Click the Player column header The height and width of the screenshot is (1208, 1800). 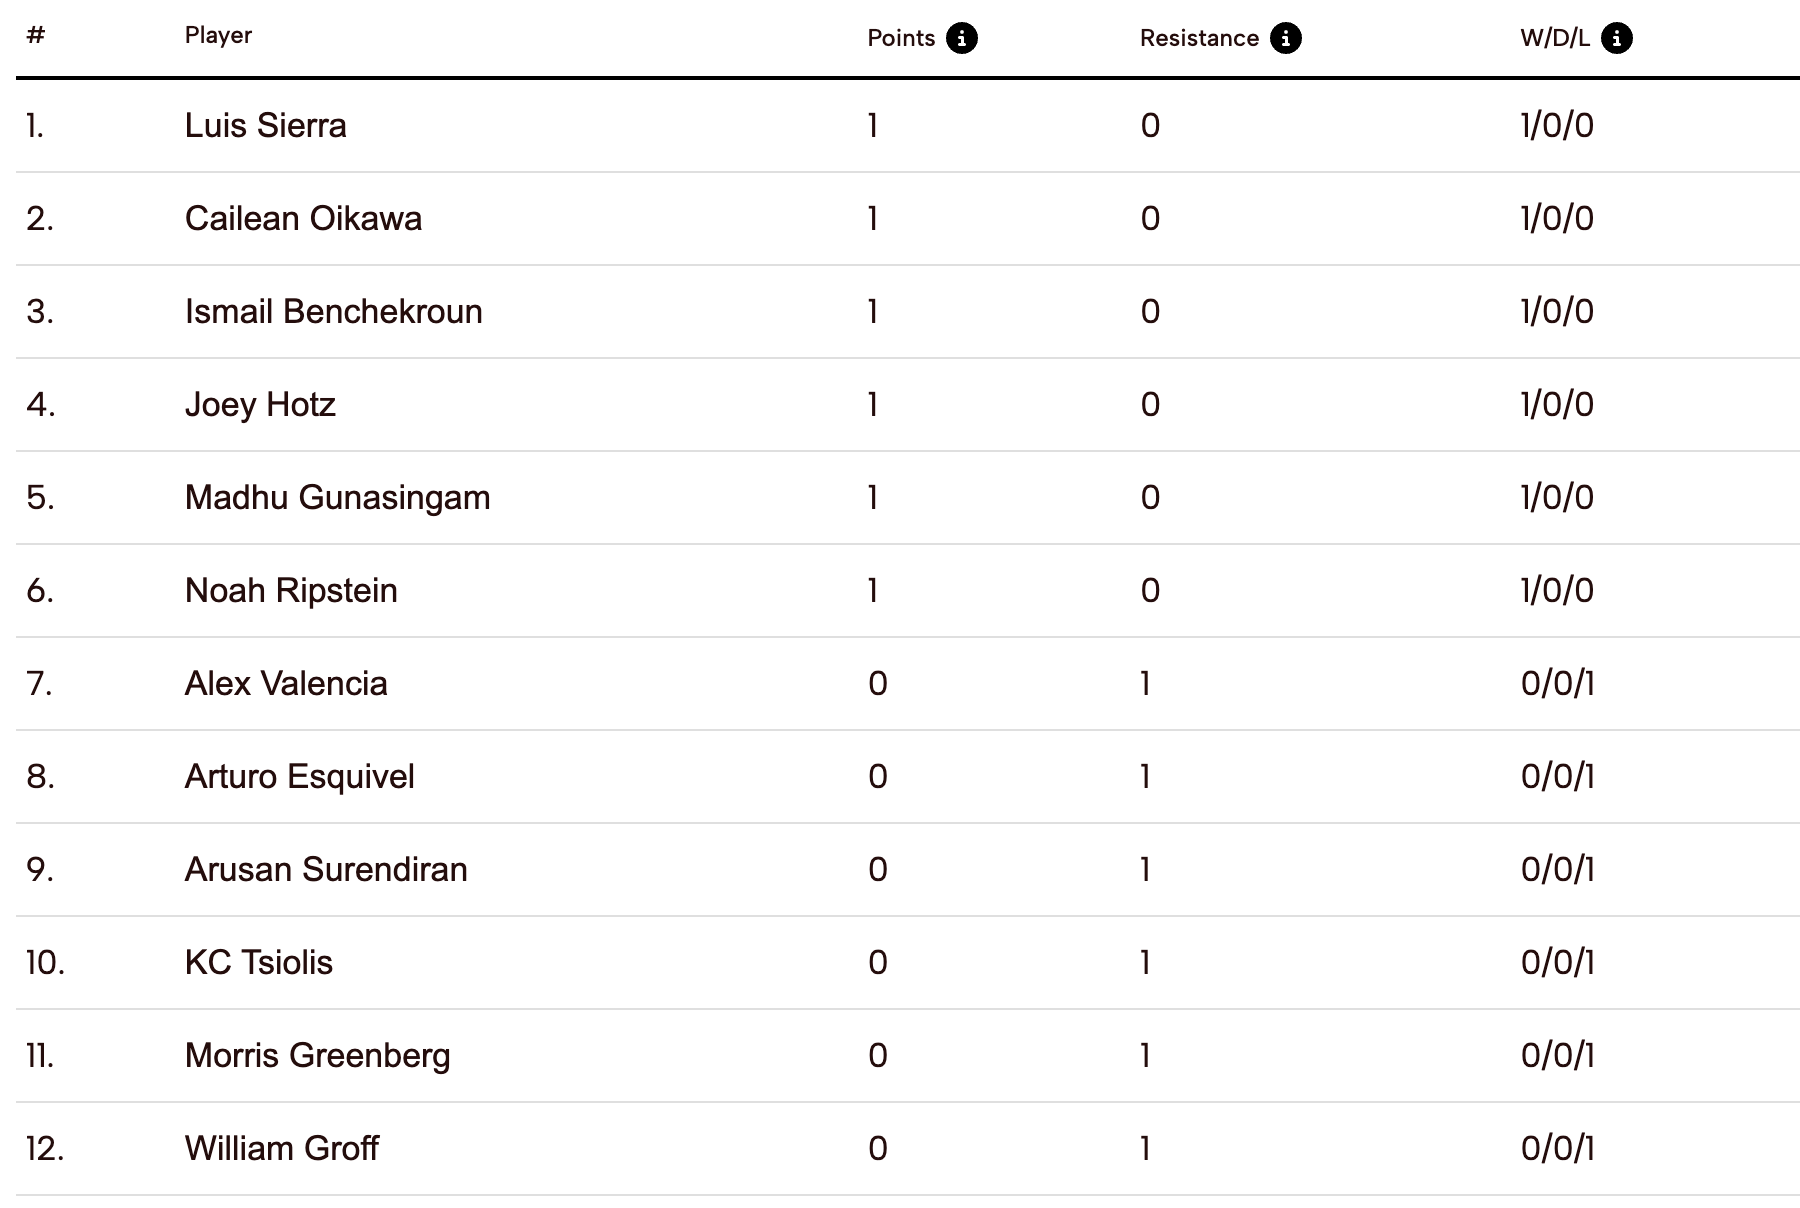[218, 35]
